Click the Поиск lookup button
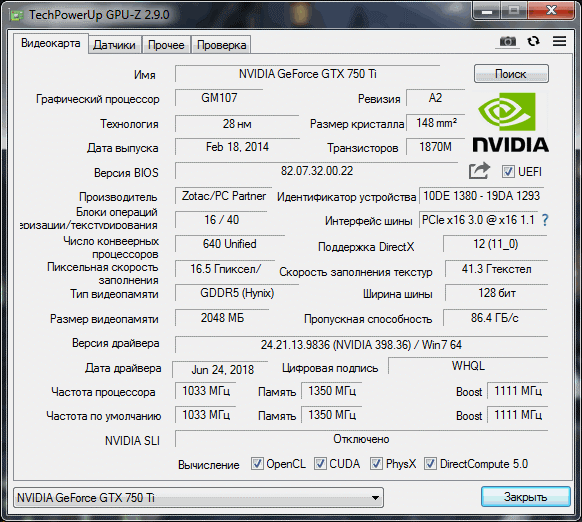The image size is (582, 522). [x=511, y=74]
